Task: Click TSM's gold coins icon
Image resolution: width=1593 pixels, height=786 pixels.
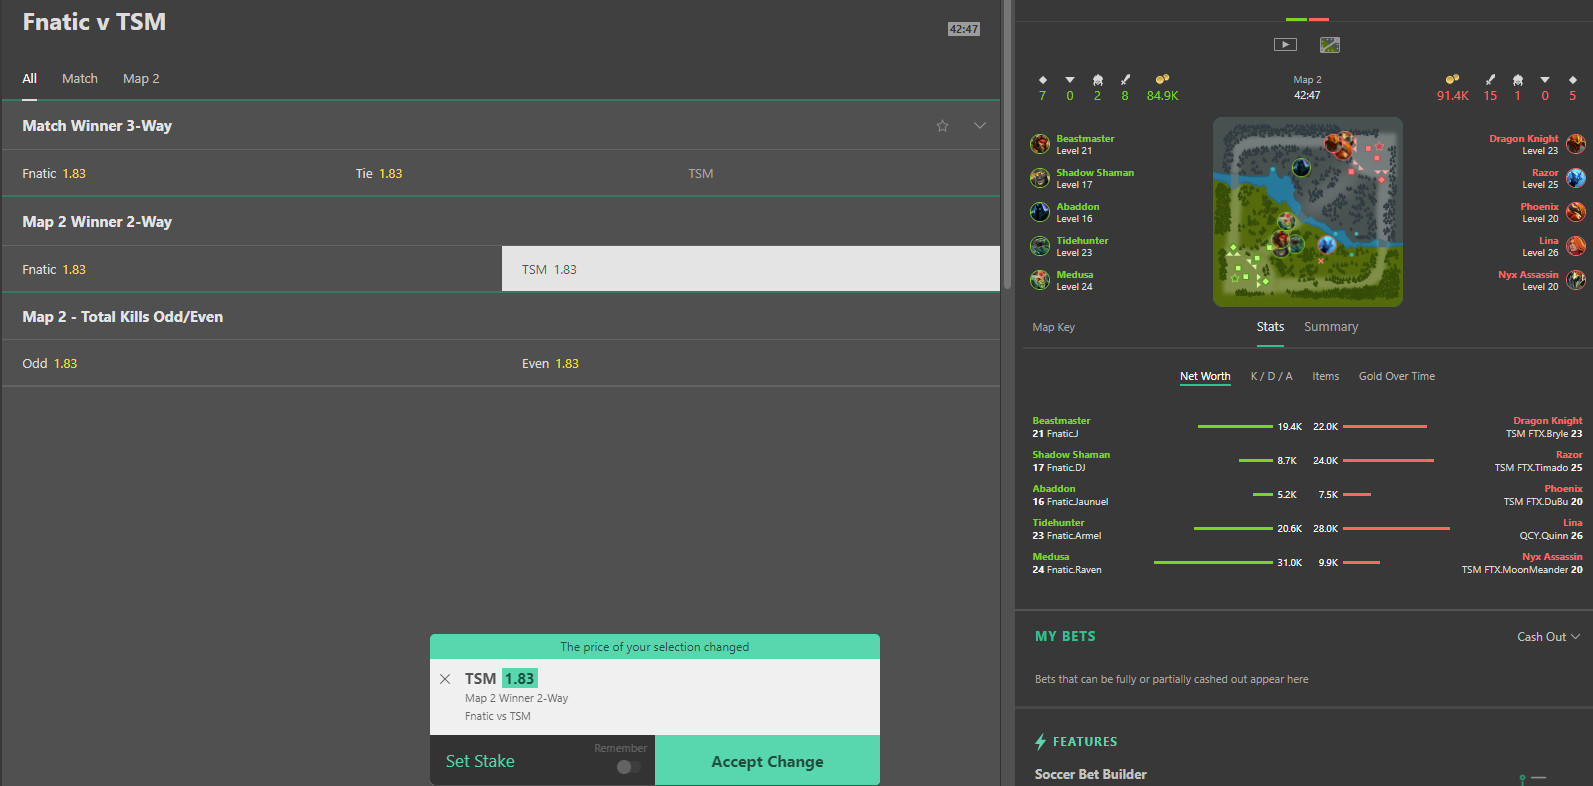Action: pyautogui.click(x=1452, y=79)
